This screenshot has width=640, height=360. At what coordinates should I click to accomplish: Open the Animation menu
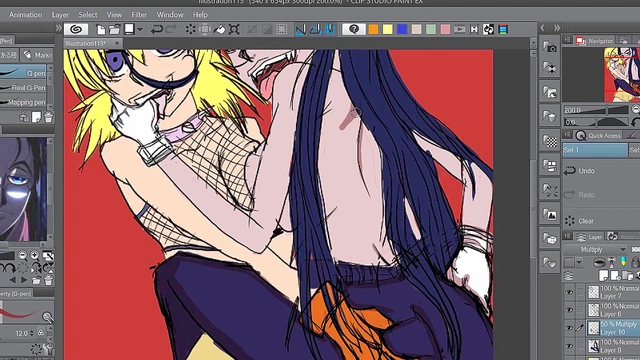point(25,15)
